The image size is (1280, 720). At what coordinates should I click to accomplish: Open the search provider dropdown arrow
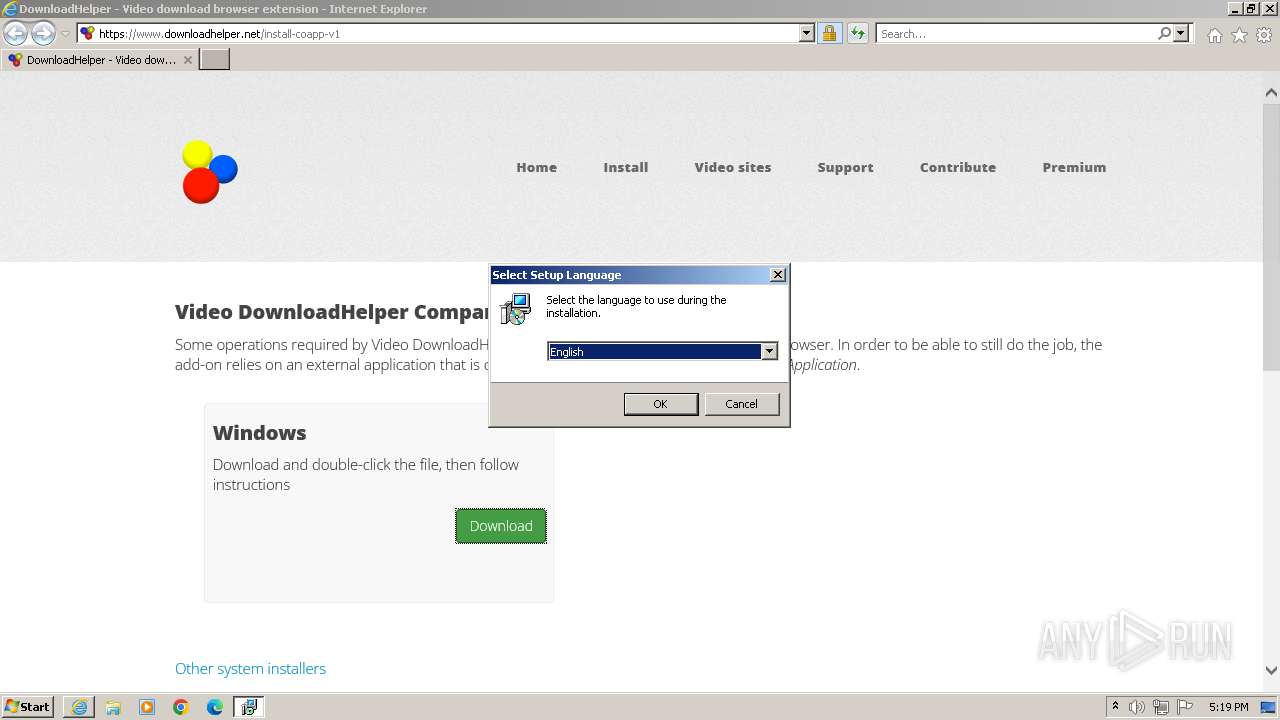(x=1181, y=33)
